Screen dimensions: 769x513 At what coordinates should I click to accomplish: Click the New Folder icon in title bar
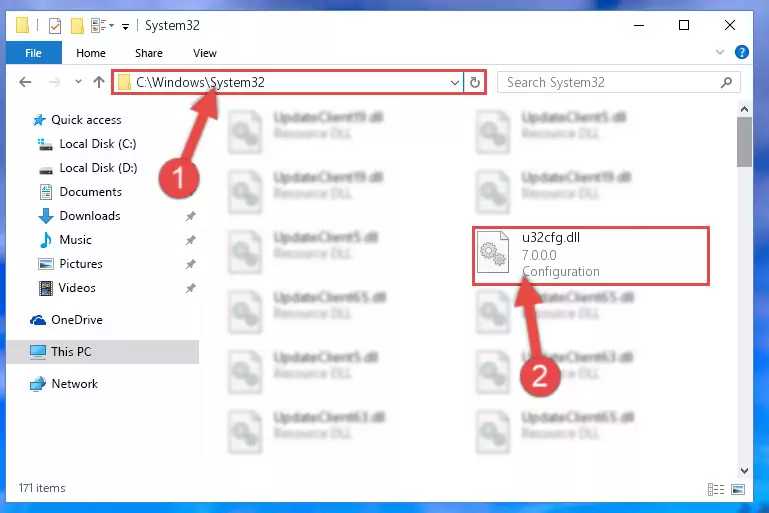(77, 26)
